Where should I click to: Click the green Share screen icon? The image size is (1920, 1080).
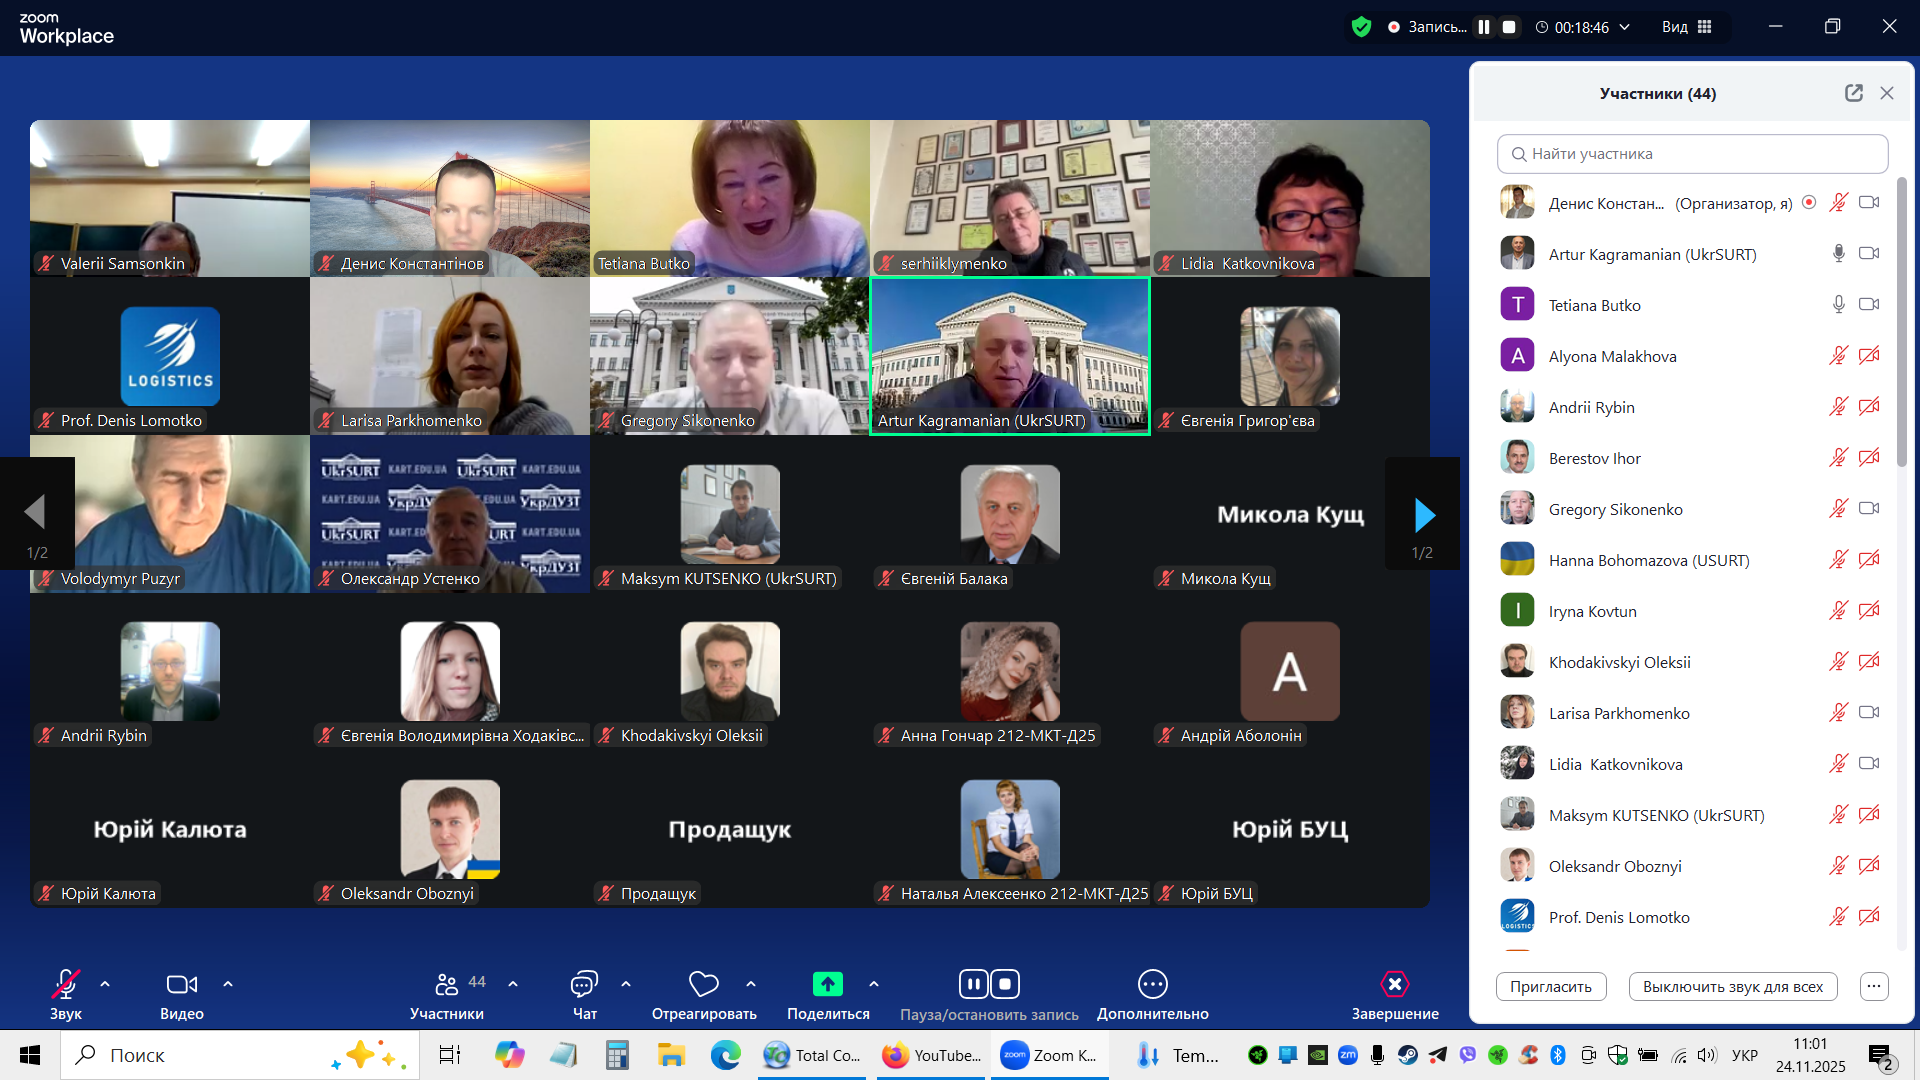[x=827, y=985]
